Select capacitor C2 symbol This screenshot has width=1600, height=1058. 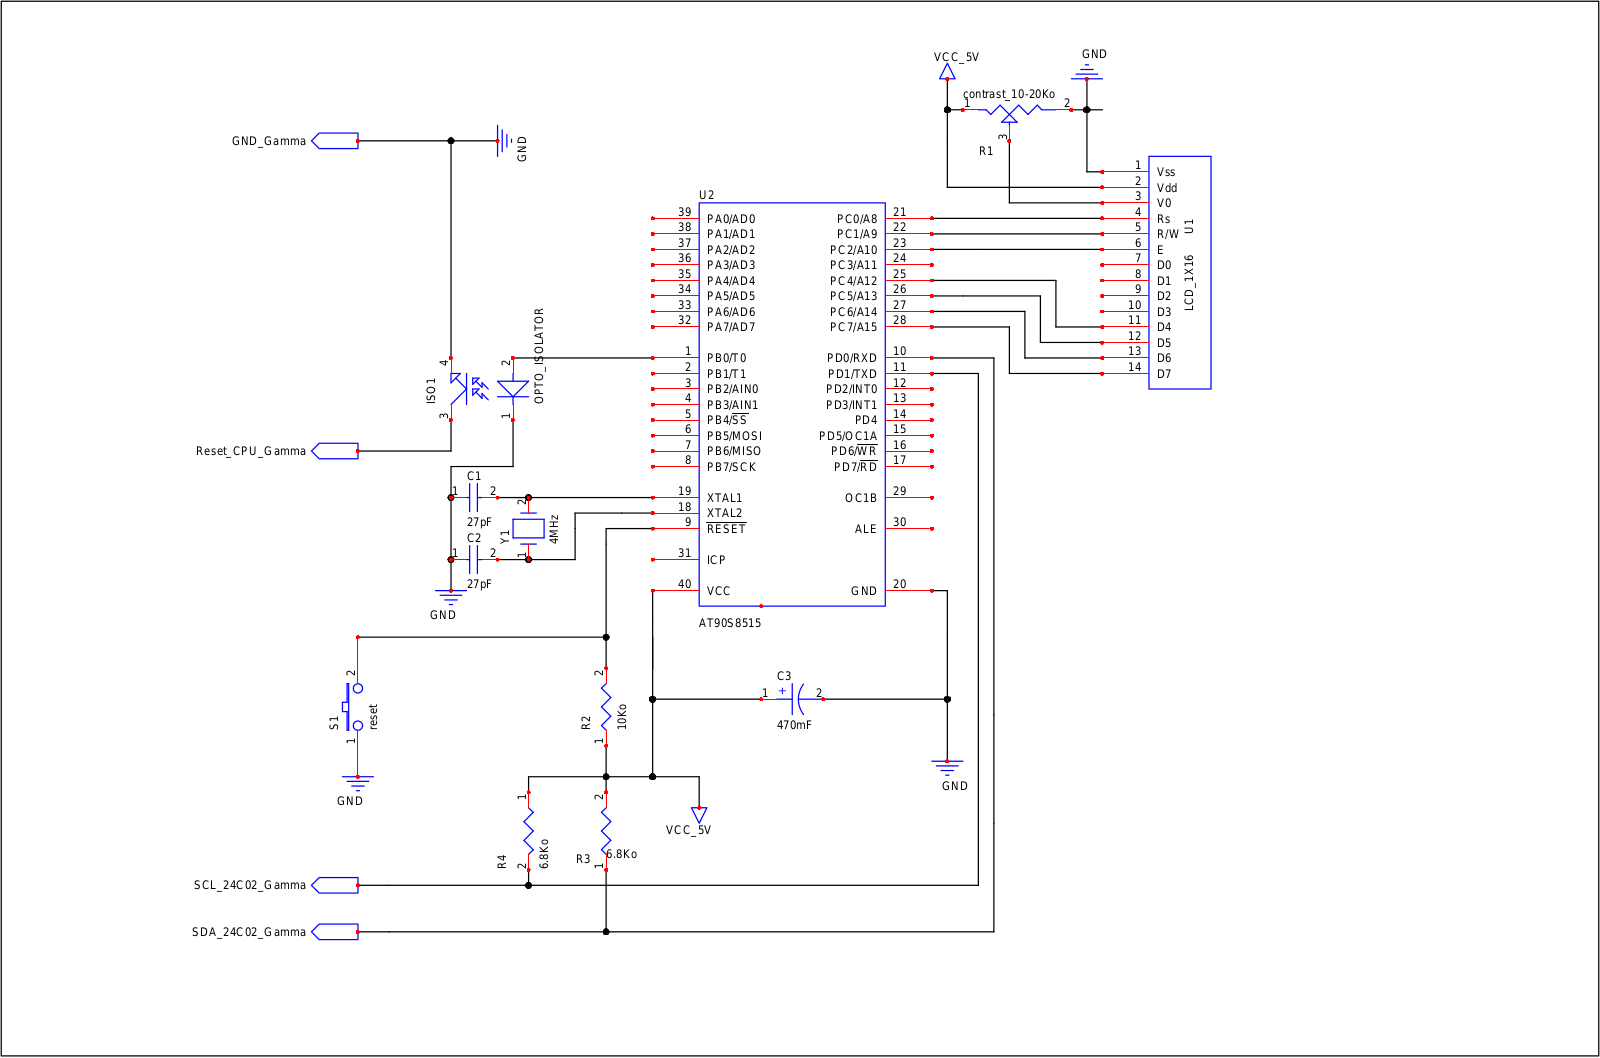(474, 560)
